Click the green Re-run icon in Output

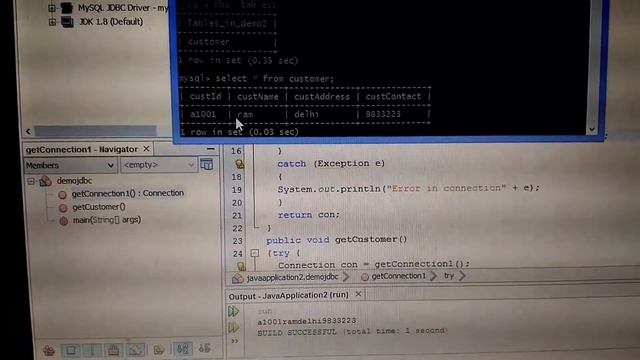click(233, 311)
